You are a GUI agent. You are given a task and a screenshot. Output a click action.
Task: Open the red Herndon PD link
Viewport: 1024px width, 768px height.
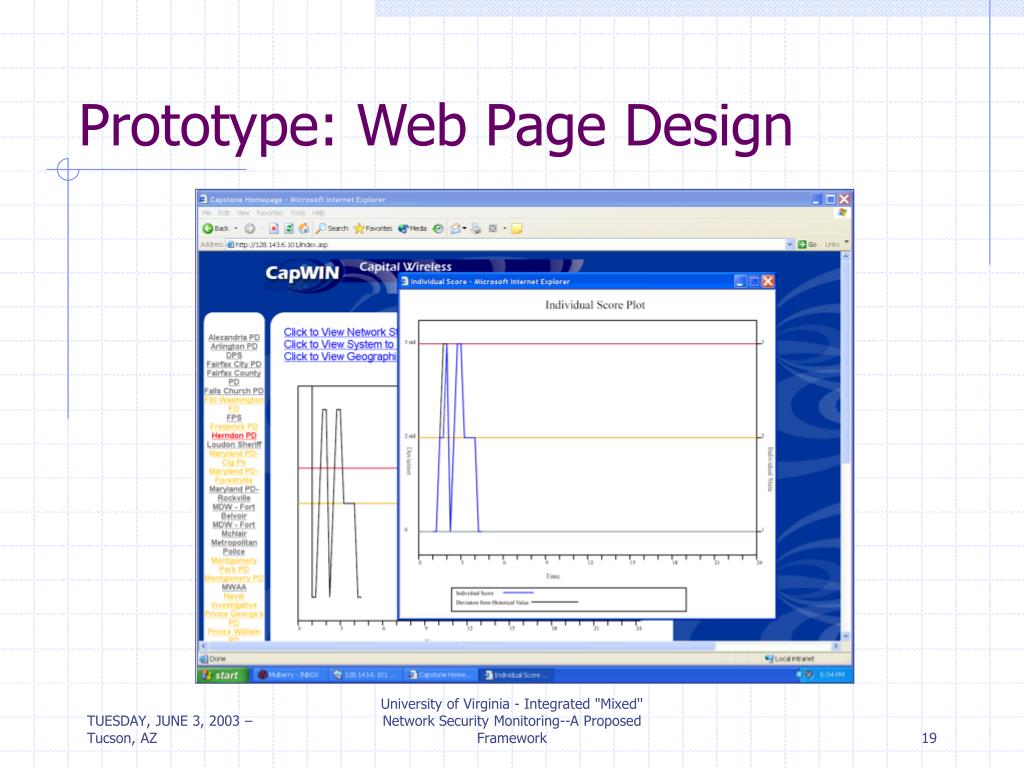234,436
